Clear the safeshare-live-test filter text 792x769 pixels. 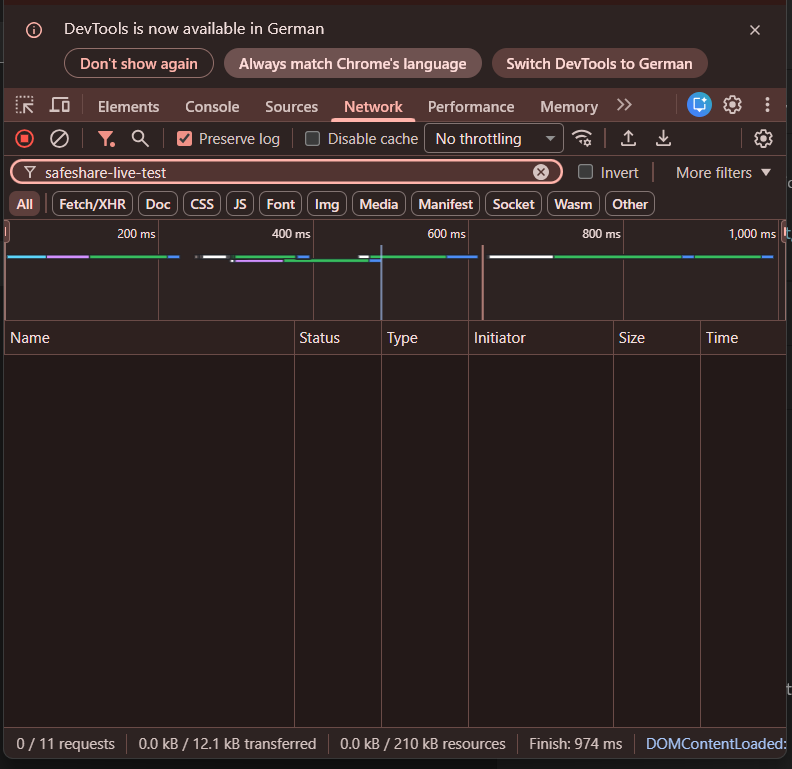pos(540,172)
